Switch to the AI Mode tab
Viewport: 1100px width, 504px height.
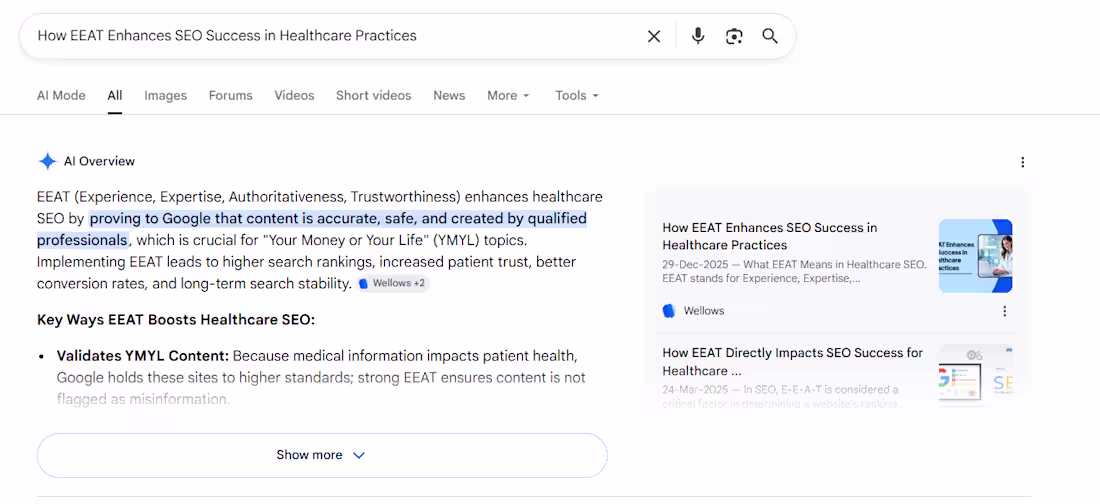(x=61, y=95)
